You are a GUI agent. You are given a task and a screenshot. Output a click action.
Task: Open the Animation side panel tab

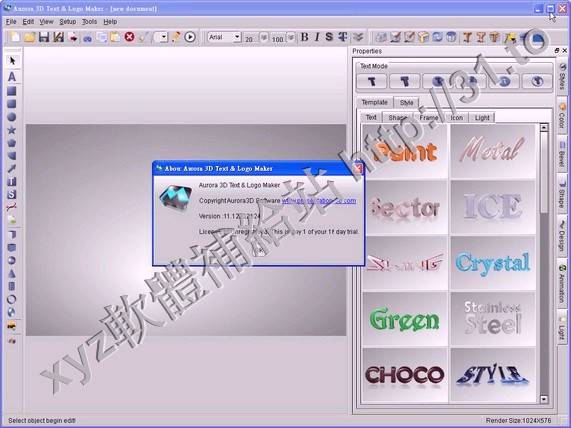563,284
